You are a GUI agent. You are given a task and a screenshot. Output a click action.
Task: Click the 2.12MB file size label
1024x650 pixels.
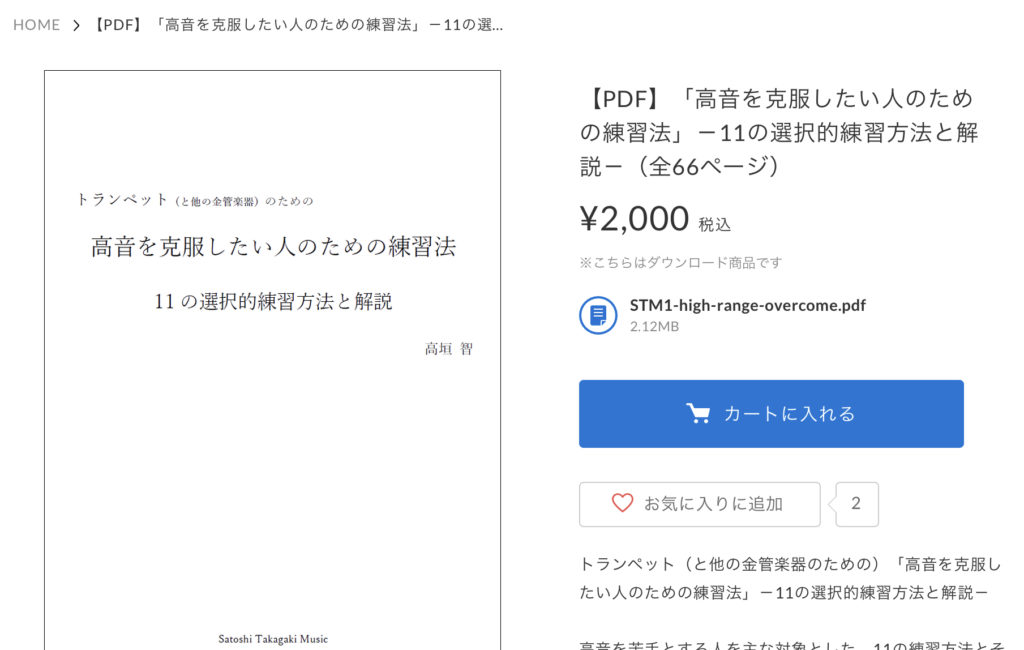[654, 327]
